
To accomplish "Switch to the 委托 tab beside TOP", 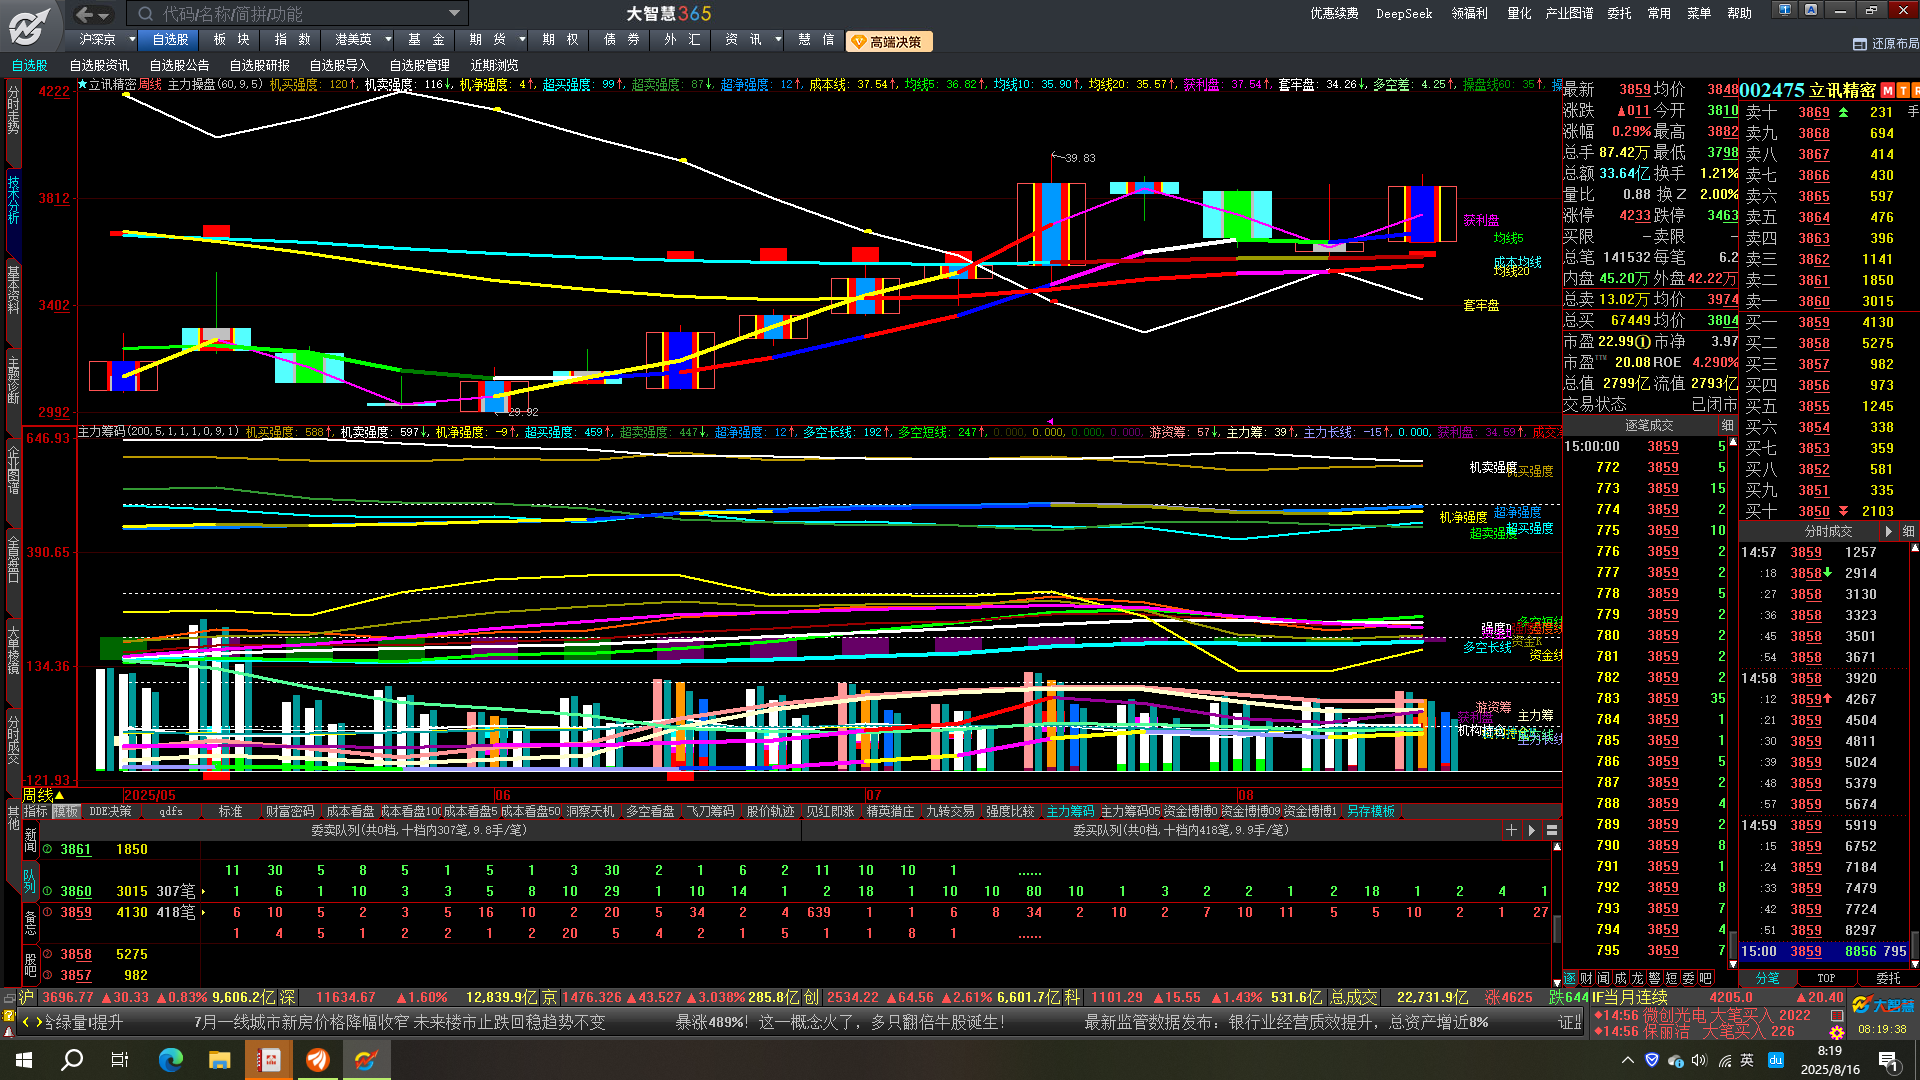I will click(1888, 978).
